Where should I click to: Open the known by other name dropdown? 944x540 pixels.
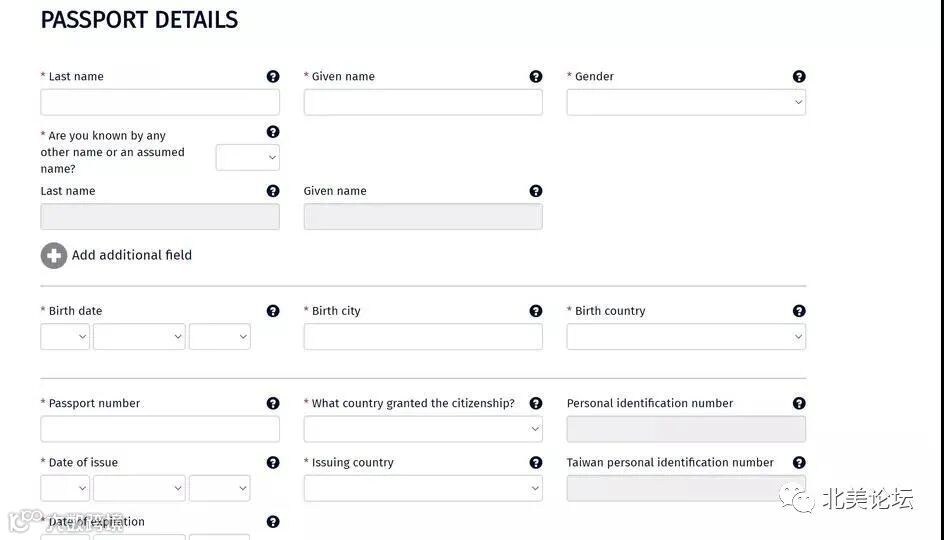(247, 157)
